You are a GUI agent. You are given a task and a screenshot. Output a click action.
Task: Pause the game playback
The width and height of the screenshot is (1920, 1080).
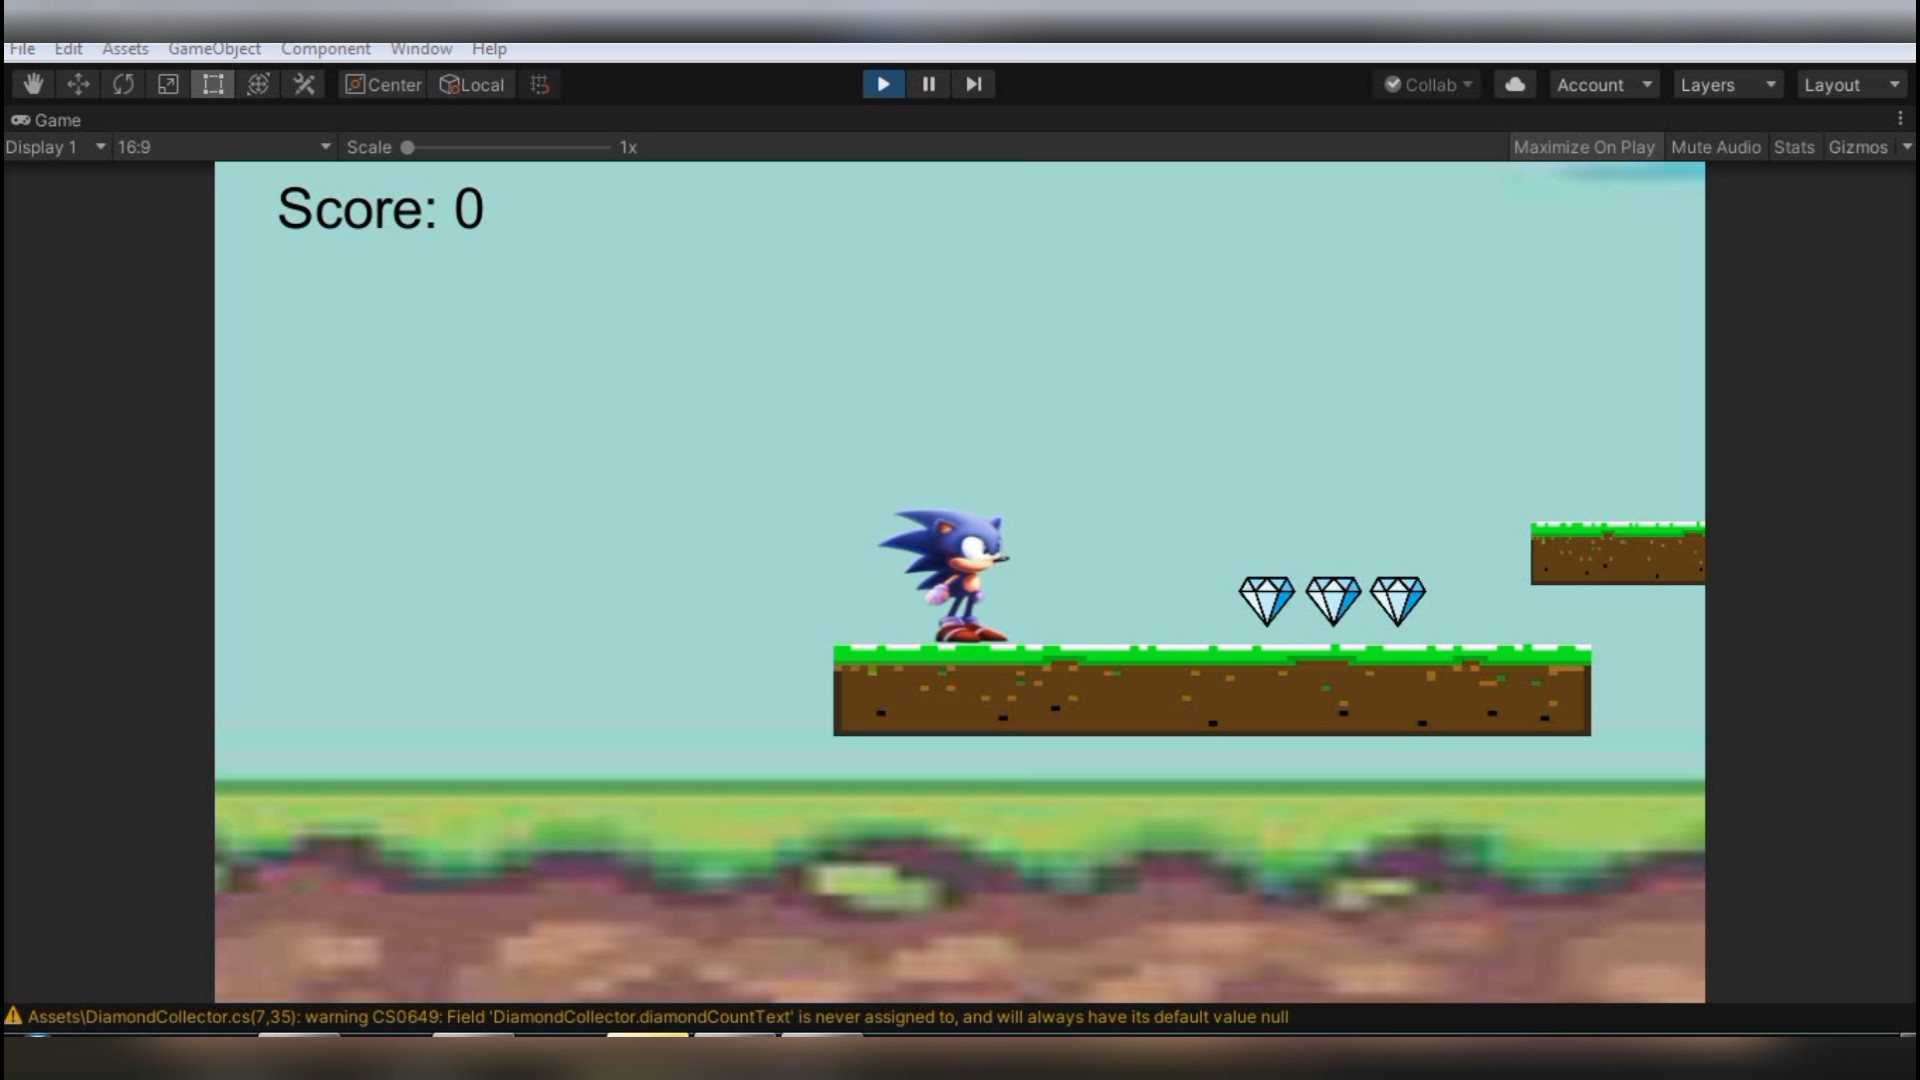pyautogui.click(x=928, y=85)
